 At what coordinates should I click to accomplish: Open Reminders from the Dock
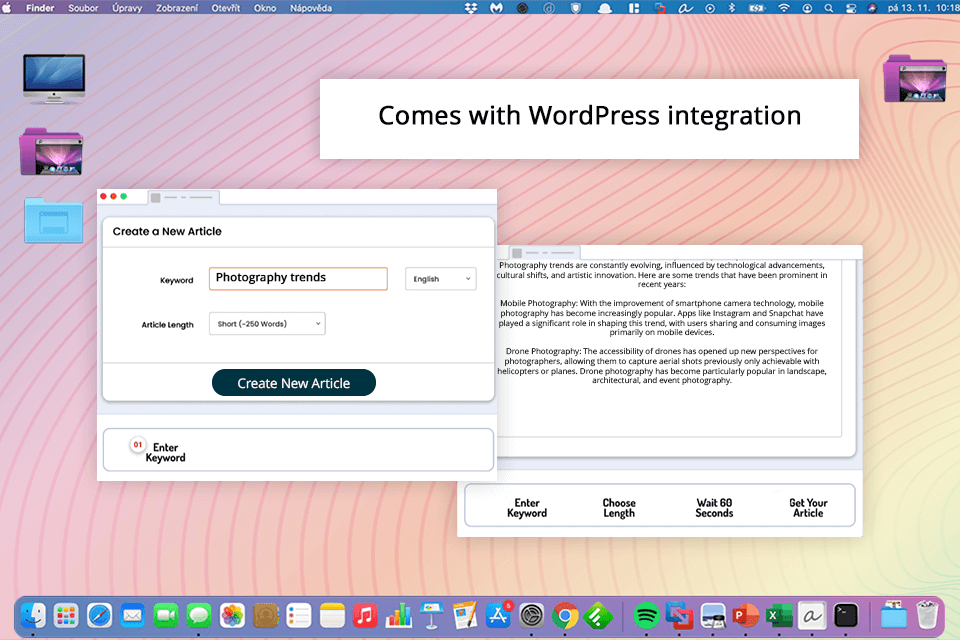pyautogui.click(x=299, y=616)
